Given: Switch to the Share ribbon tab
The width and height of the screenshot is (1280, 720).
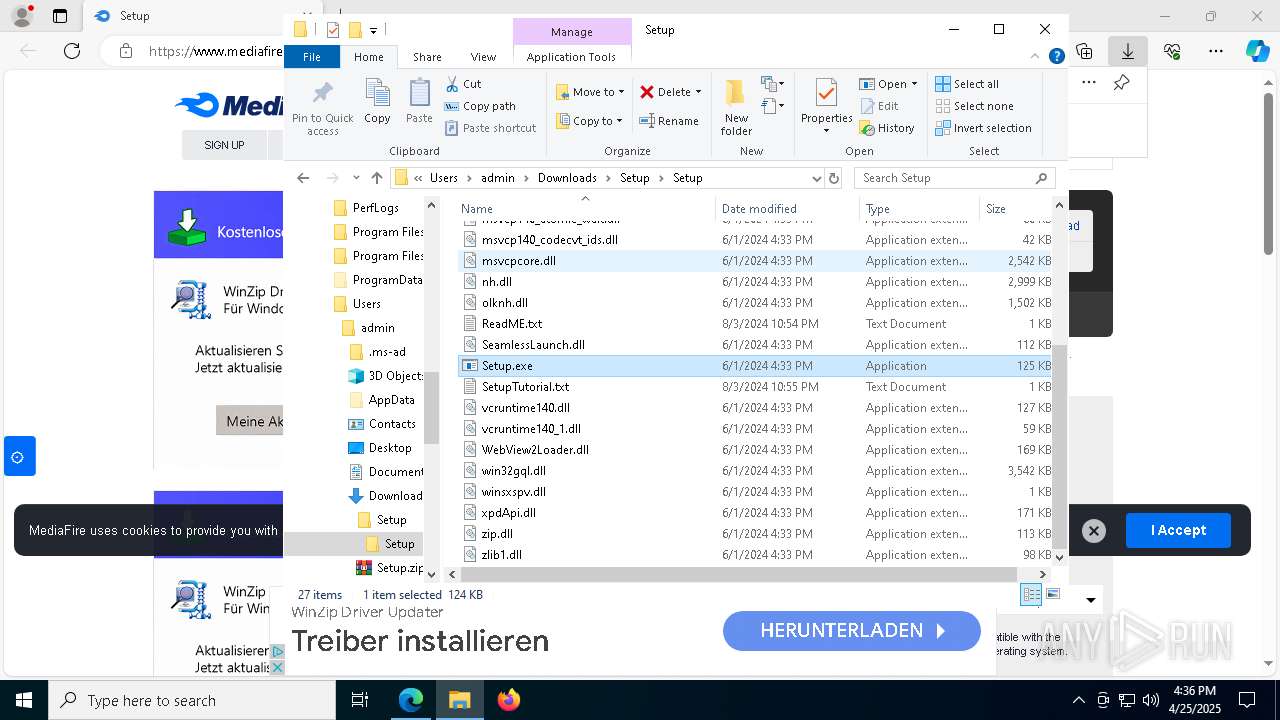Looking at the screenshot, I should tap(427, 57).
